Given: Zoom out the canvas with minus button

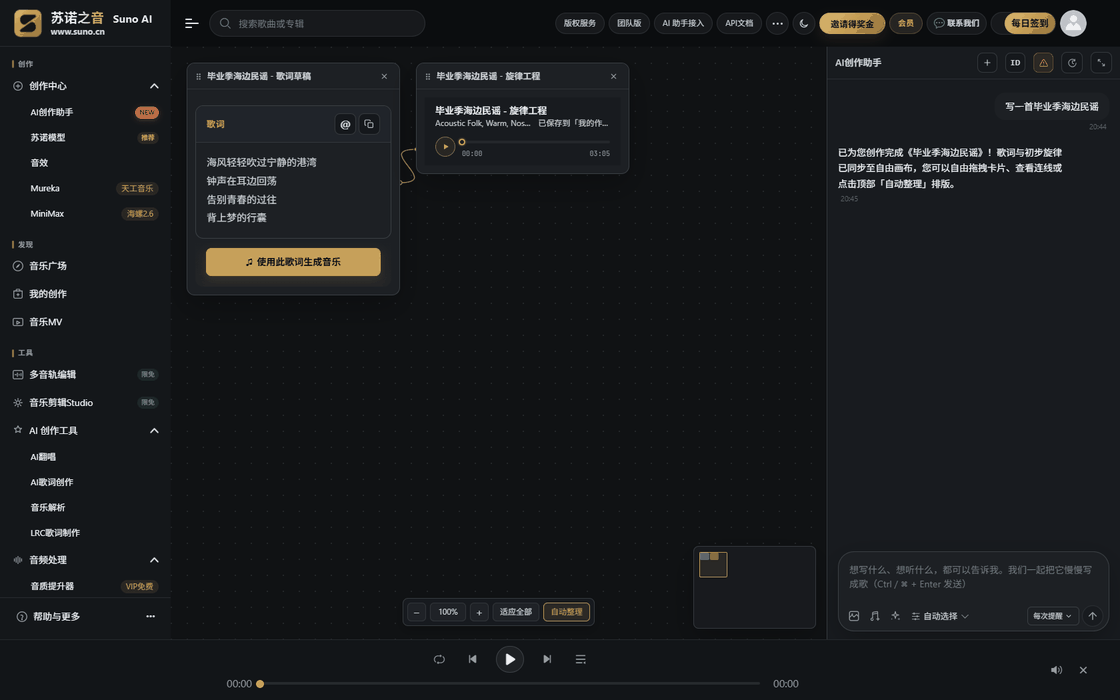Looking at the screenshot, I should tap(416, 612).
